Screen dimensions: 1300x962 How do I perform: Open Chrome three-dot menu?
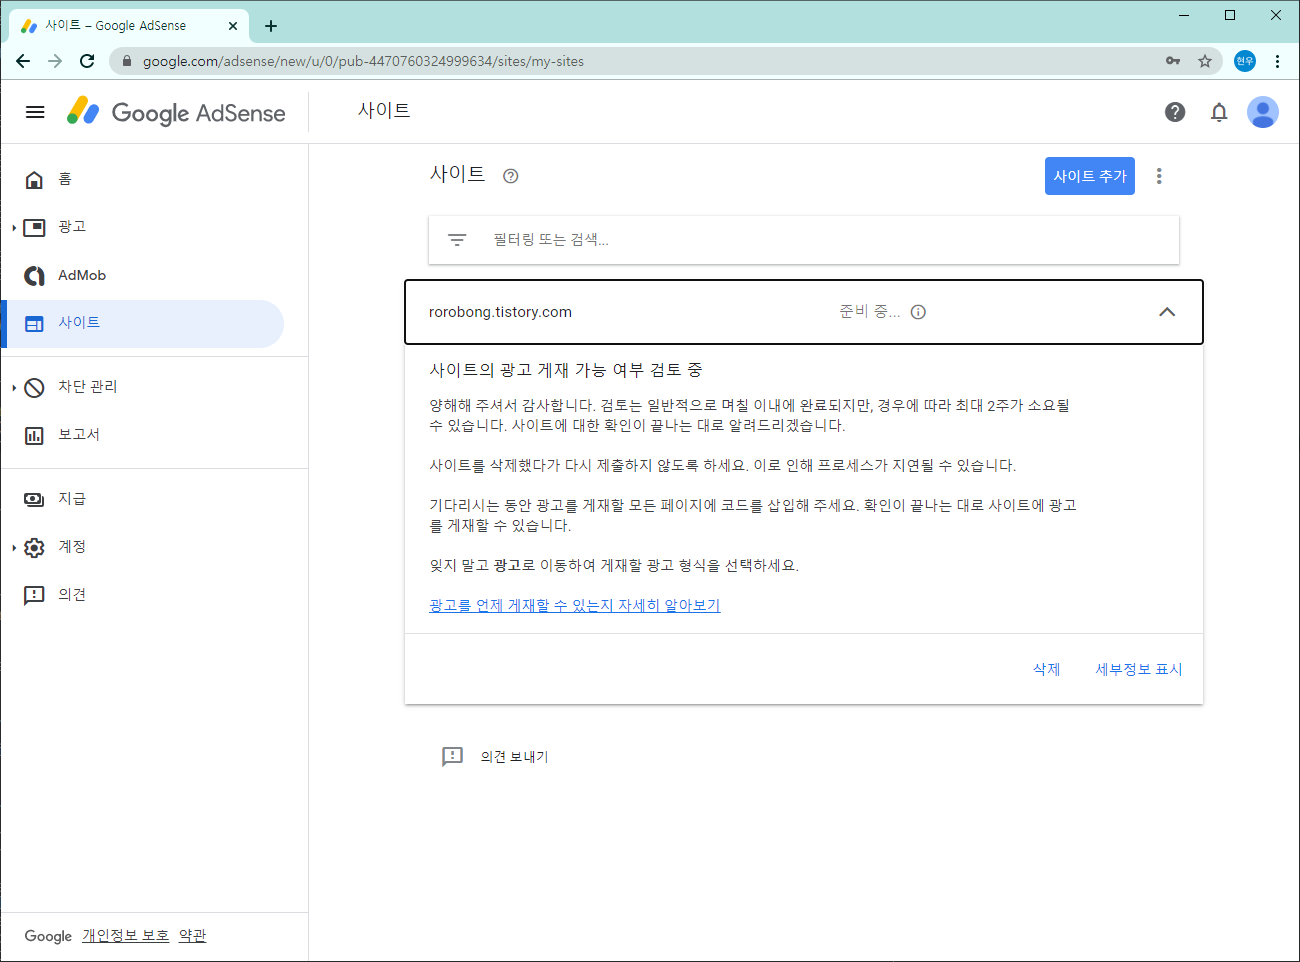[x=1277, y=61]
